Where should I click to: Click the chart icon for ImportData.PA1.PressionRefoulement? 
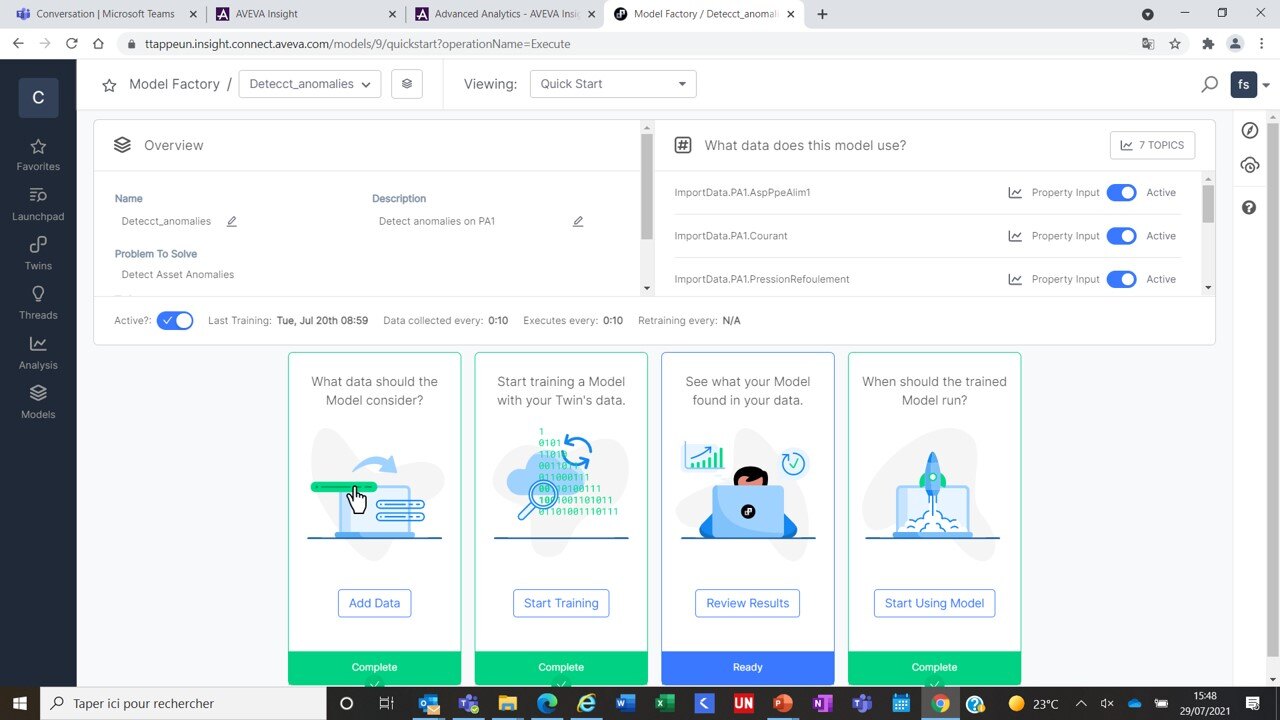coord(1015,279)
